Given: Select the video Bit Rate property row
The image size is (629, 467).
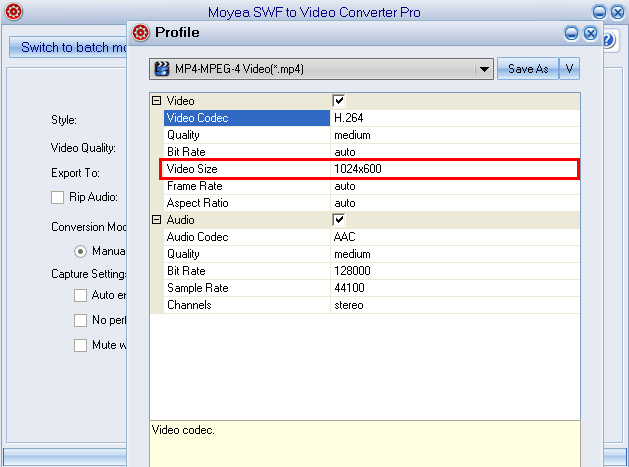Looking at the screenshot, I should pyautogui.click(x=371, y=152).
